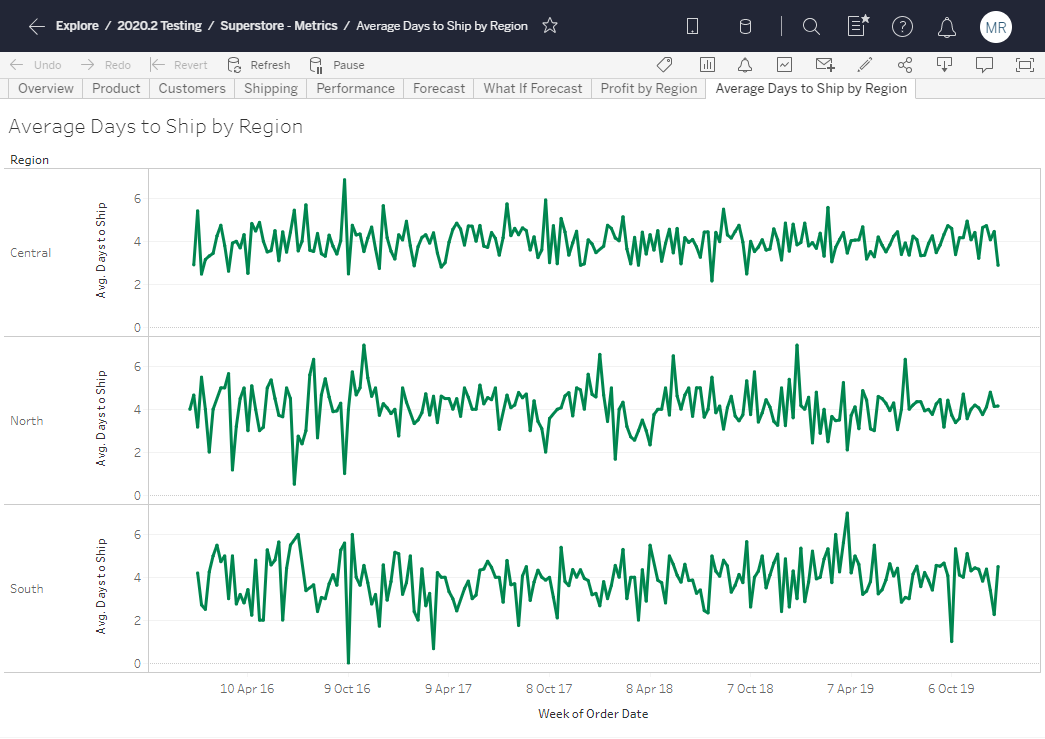Open the search magnifier
This screenshot has height=739, width=1045.
pyautogui.click(x=811, y=27)
